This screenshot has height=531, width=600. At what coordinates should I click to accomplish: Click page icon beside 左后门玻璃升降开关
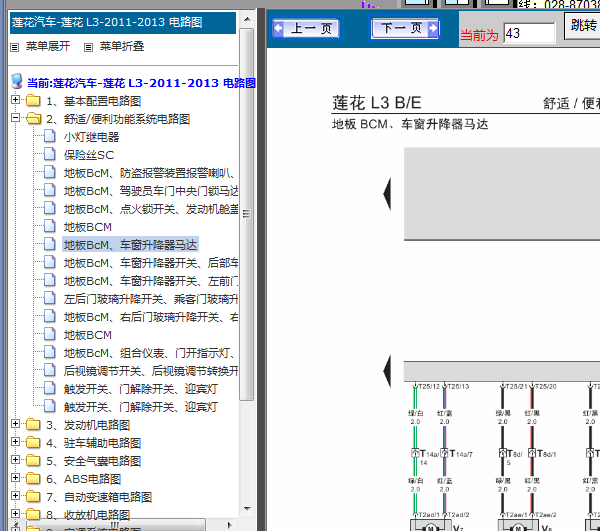pos(50,298)
